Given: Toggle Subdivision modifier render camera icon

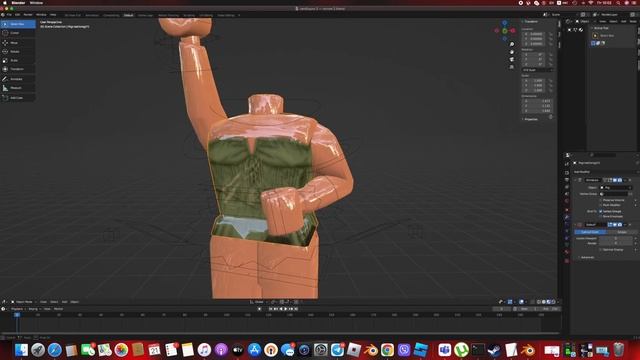Looking at the screenshot, I should 620,224.
